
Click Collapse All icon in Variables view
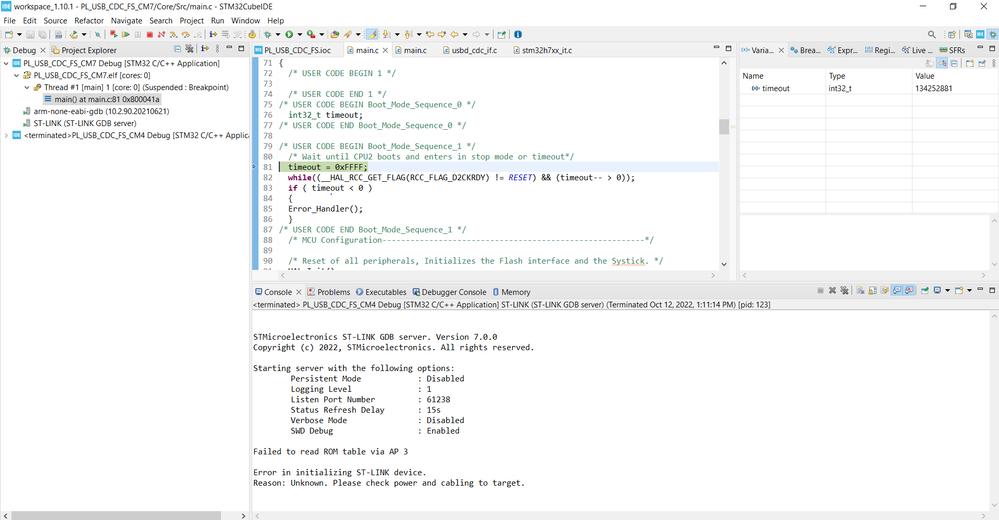(954, 63)
